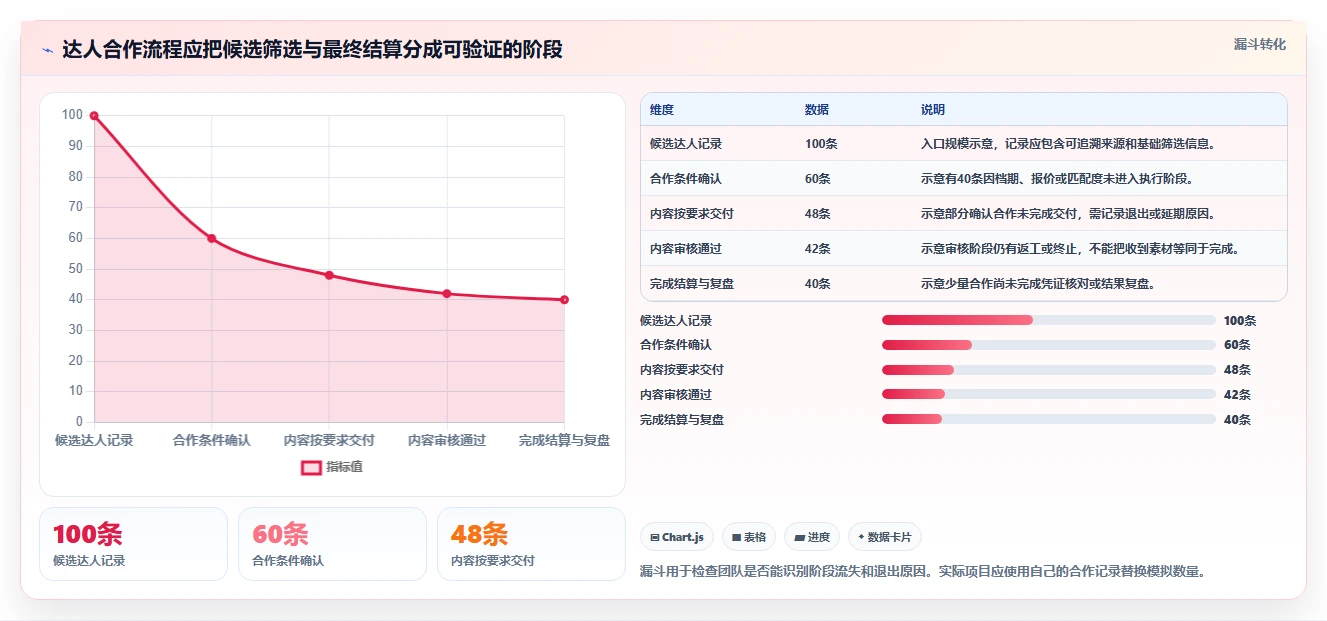The image size is (1327, 621).
Task: Click the 合作条件确认 progress bar
Action: pos(1049,345)
